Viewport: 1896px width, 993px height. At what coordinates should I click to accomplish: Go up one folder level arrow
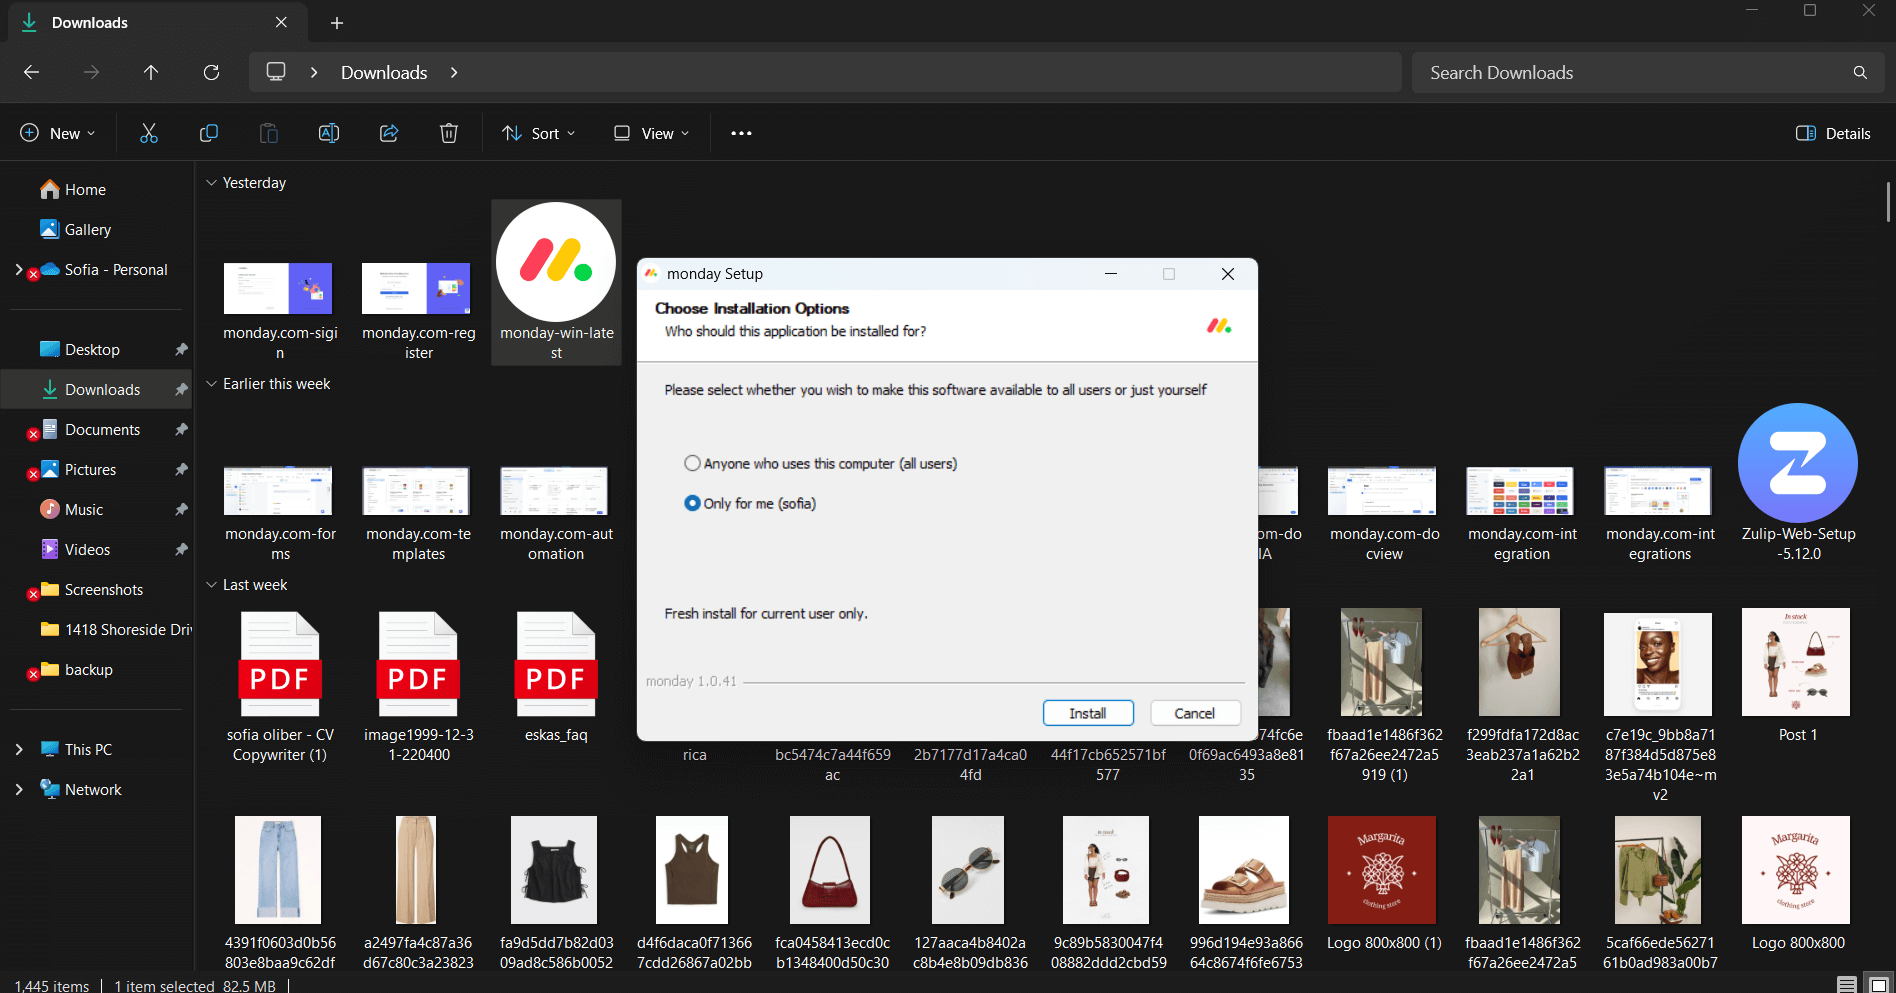(x=151, y=72)
